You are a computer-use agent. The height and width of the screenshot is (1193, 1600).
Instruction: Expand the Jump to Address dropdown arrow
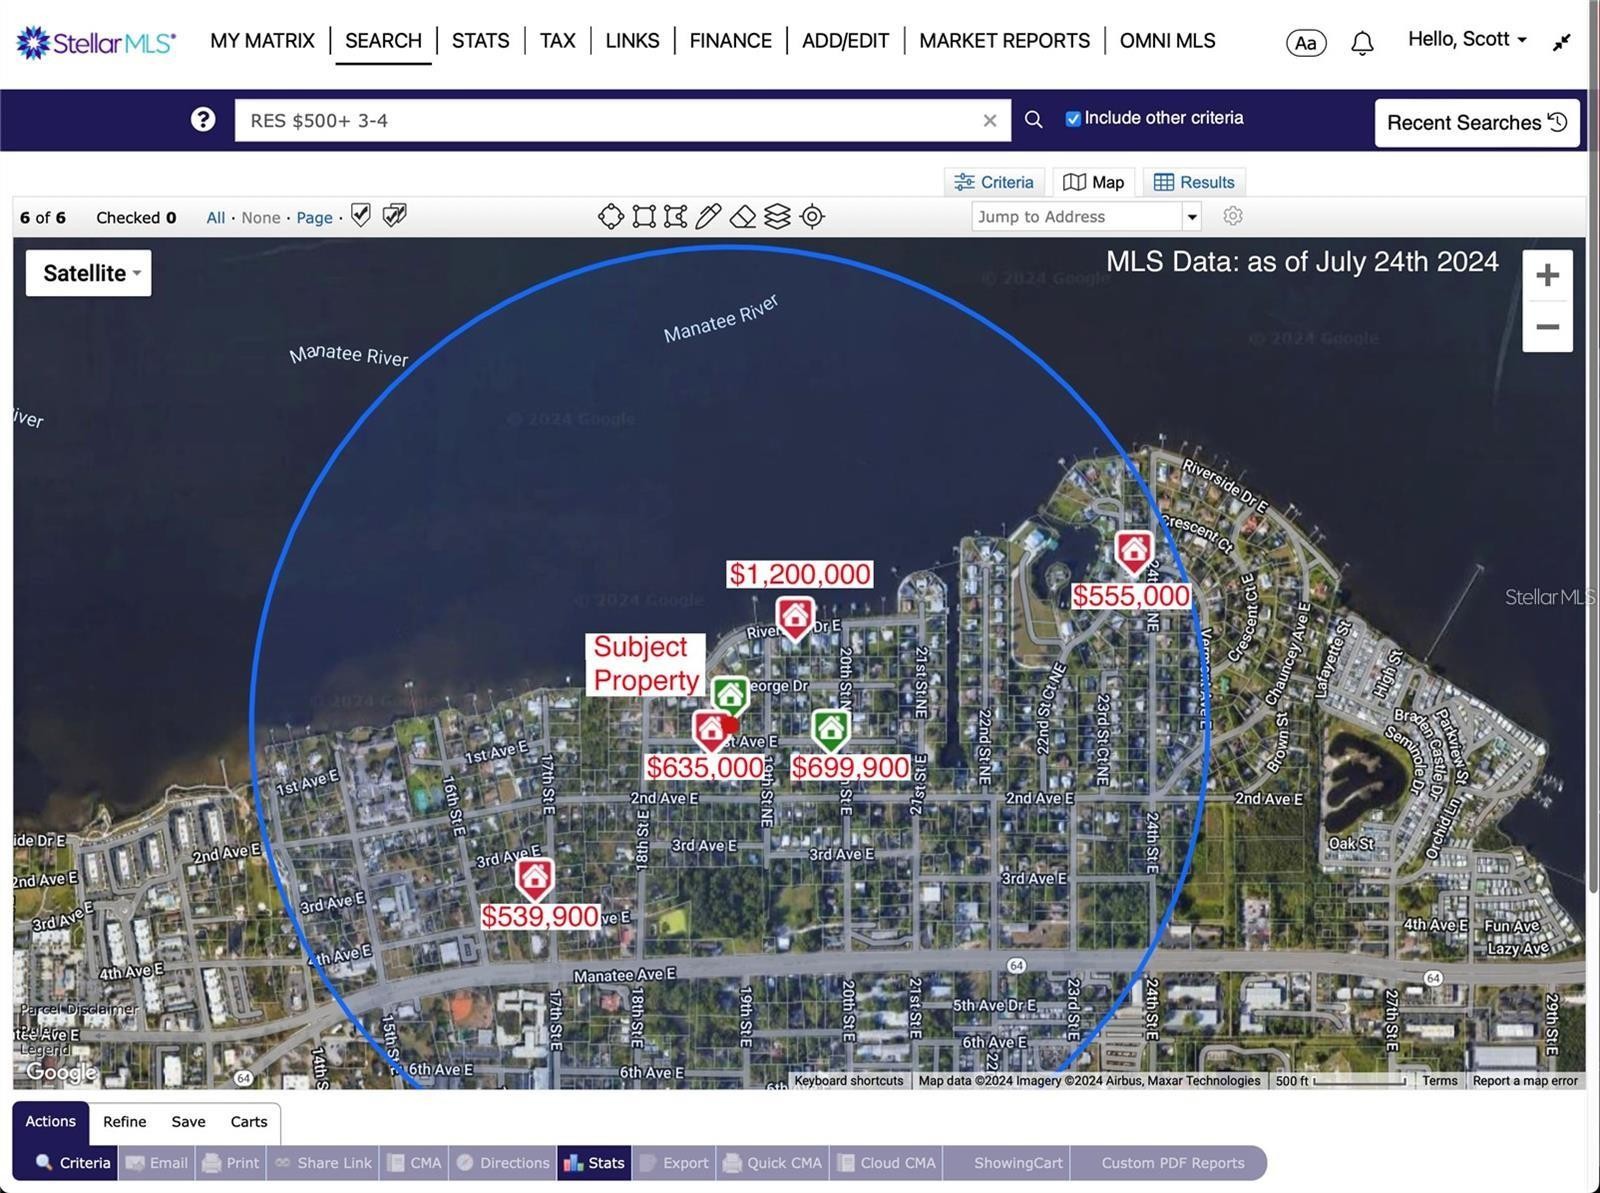[1192, 217]
